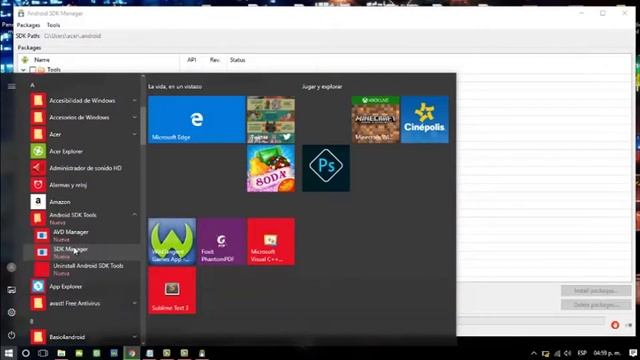The height and width of the screenshot is (360, 640).
Task: Open the Action Center notification icon
Action: [633, 353]
